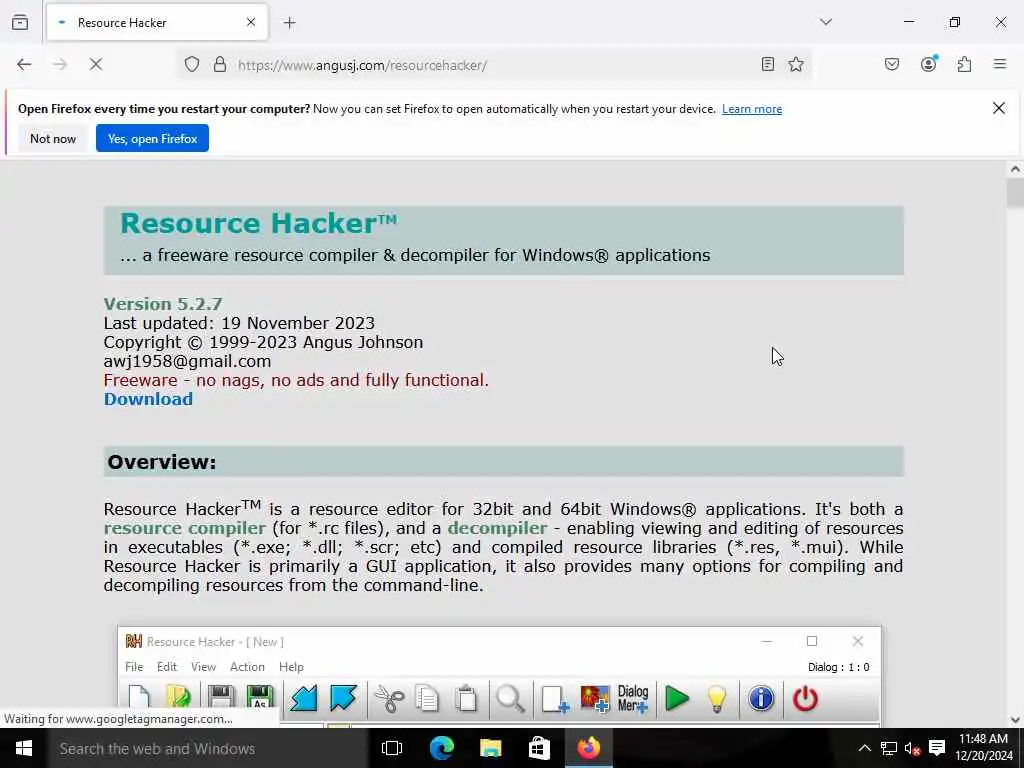The image size is (1024, 768).
Task: Click the light bulb icon
Action: click(716, 699)
